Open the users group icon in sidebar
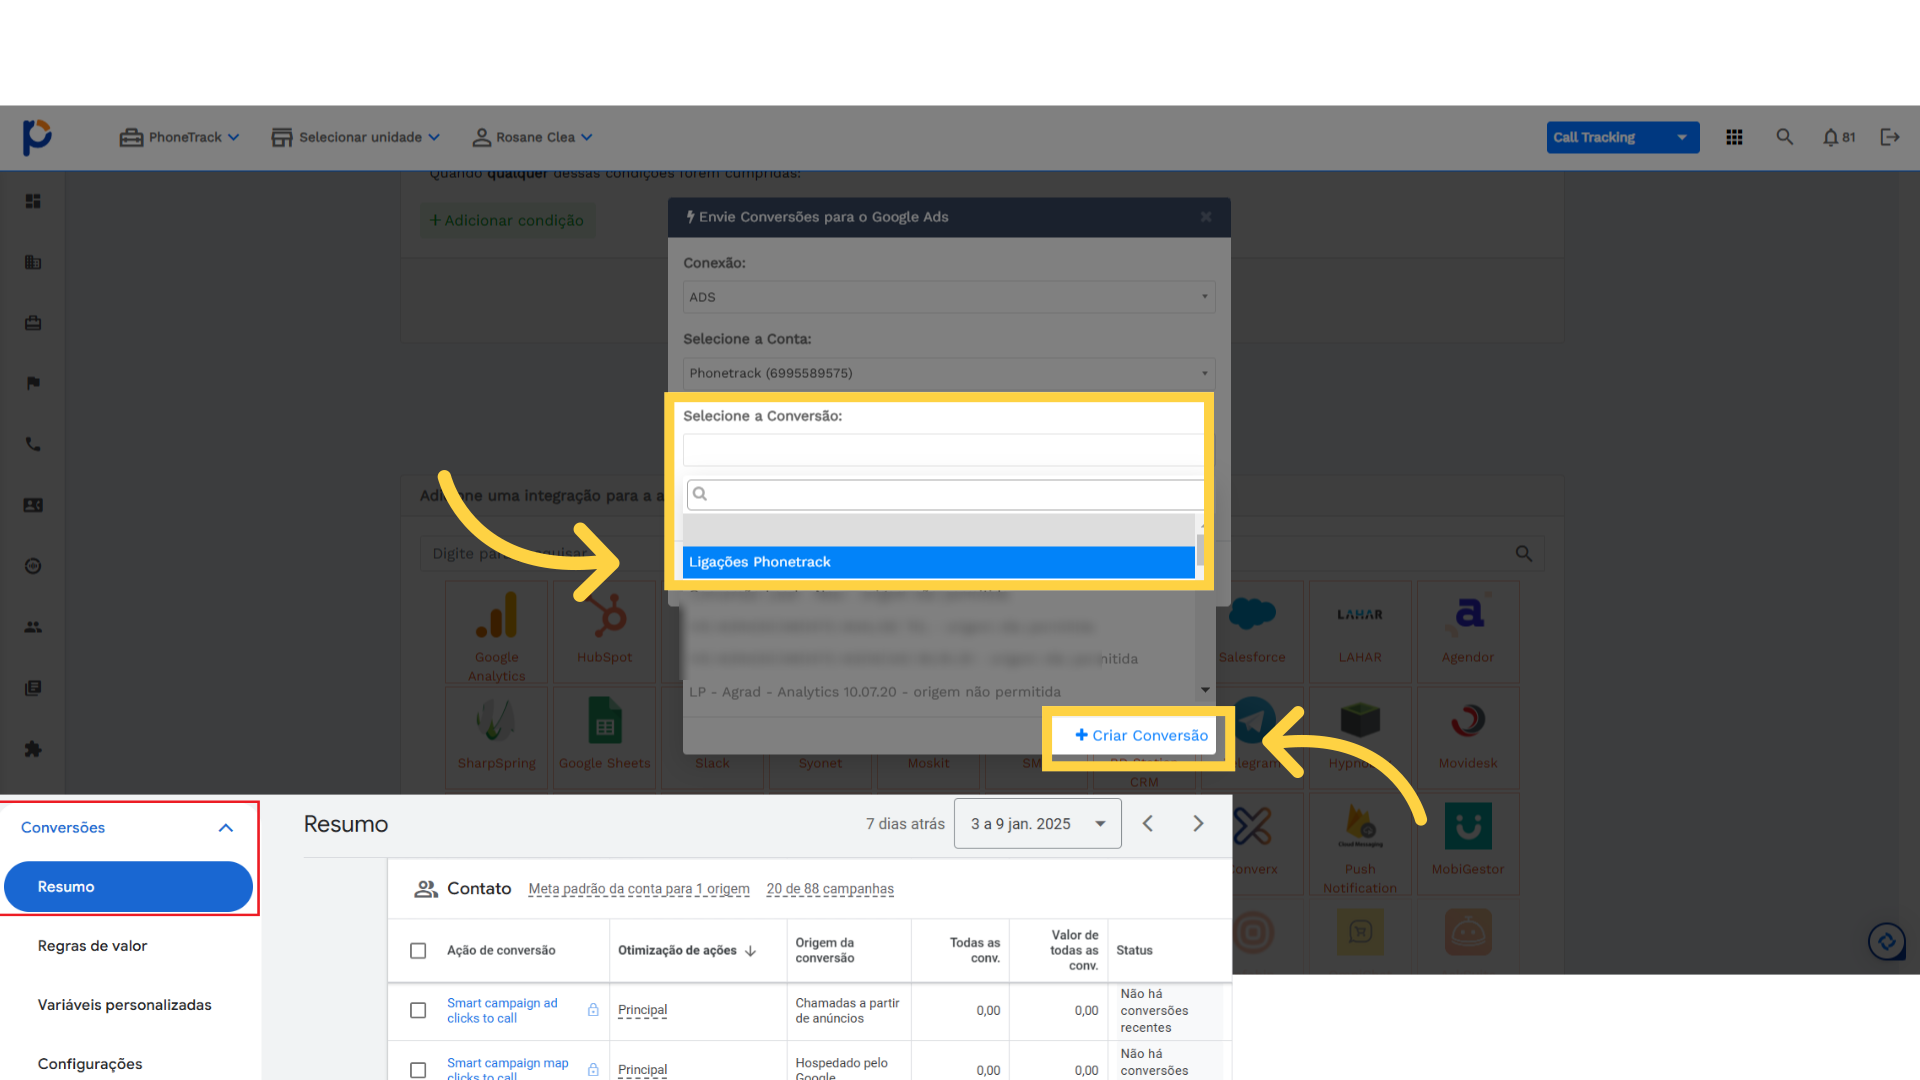This screenshot has width=1920, height=1080. coord(33,627)
